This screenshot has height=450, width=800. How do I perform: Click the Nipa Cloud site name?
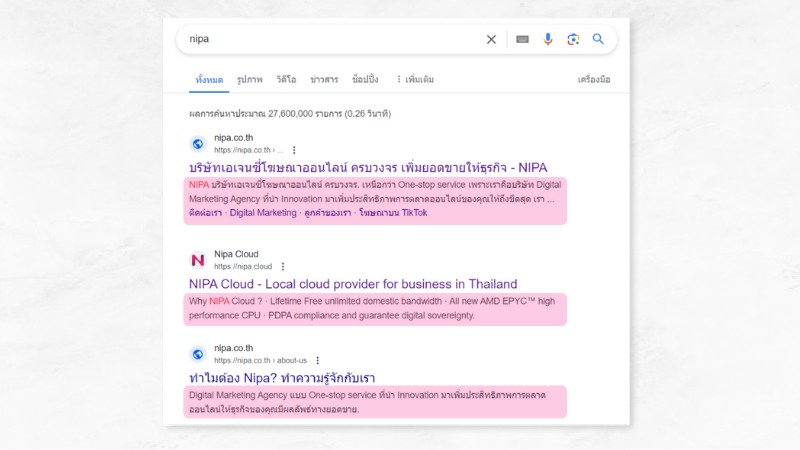click(236, 254)
